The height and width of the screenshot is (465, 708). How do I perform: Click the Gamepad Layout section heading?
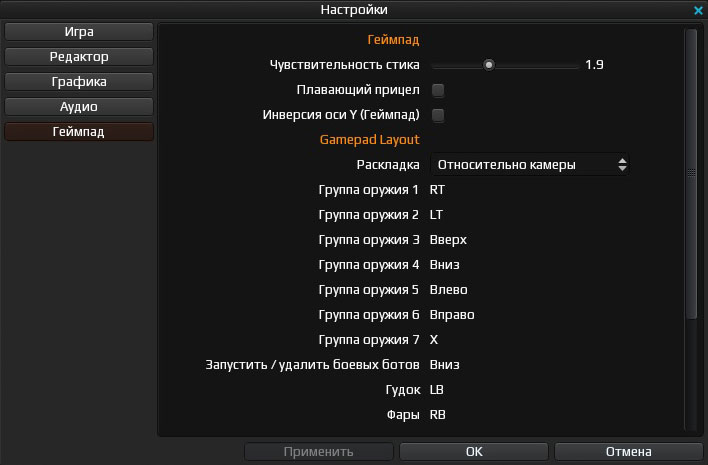[369, 140]
